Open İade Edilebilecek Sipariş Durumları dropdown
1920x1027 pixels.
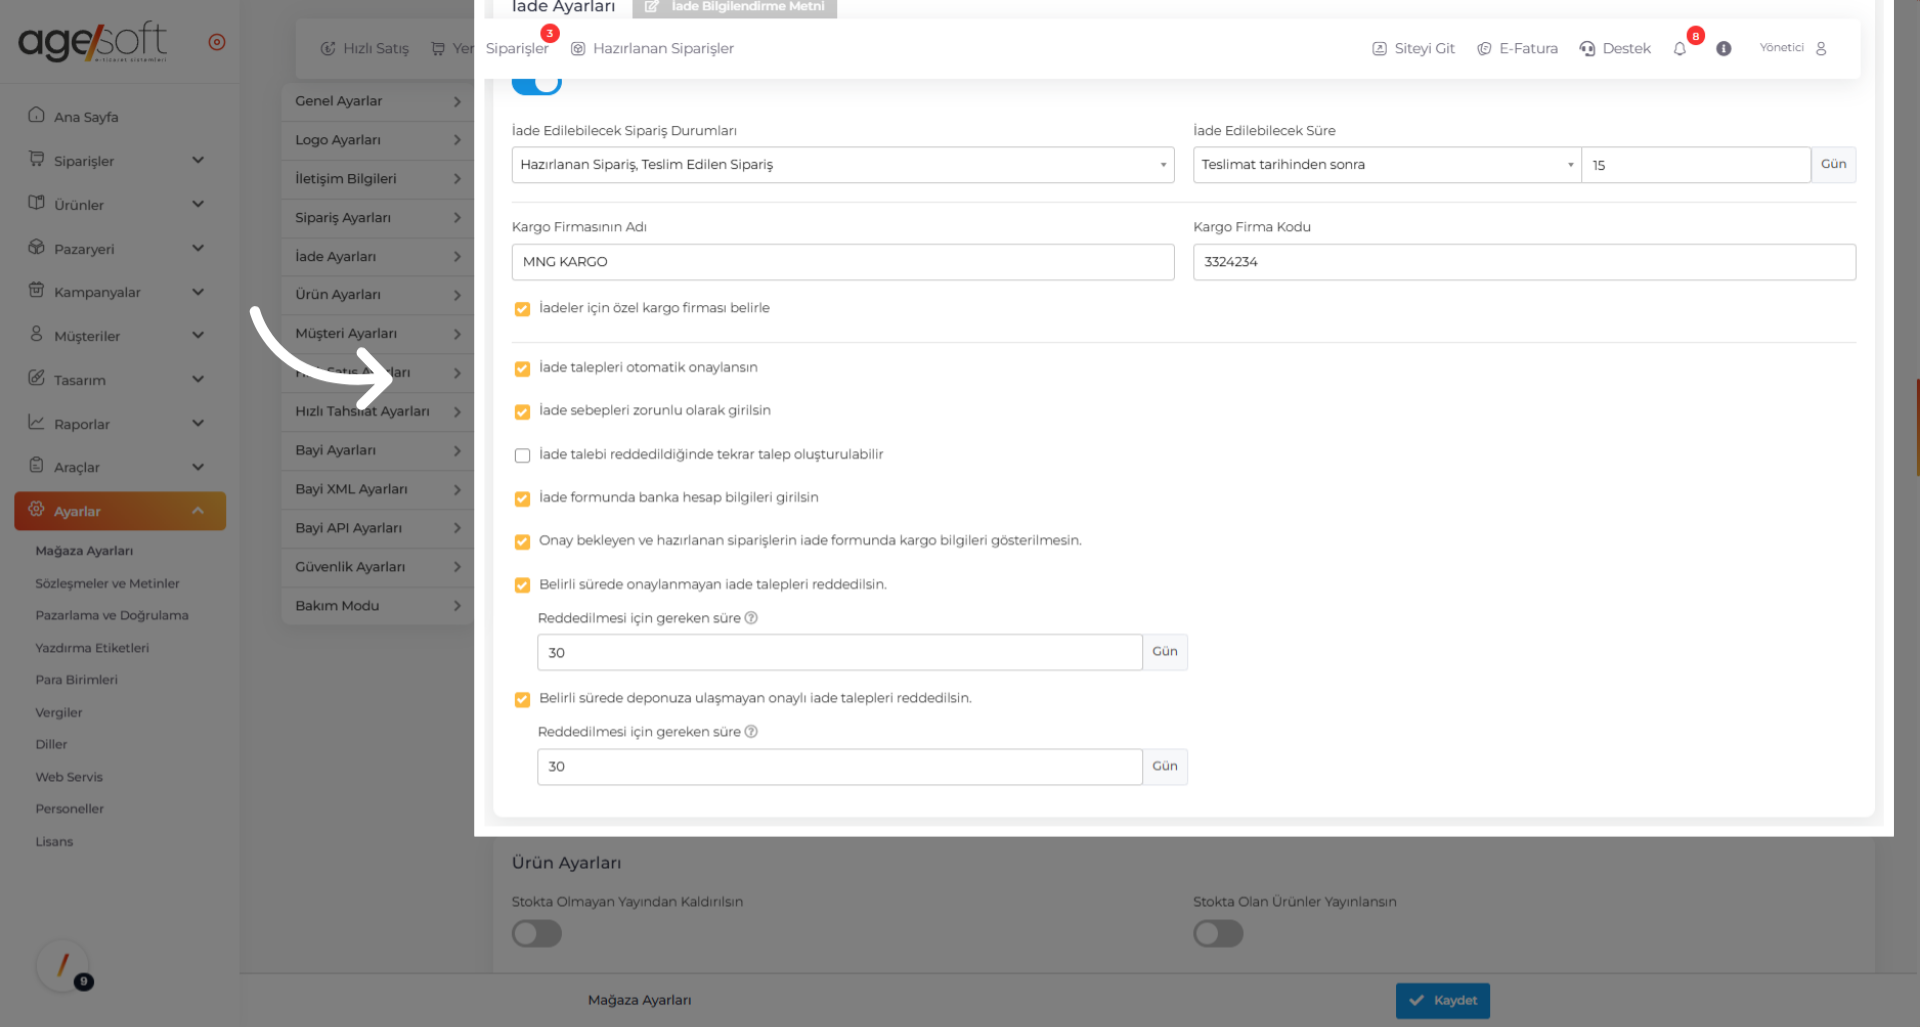[842, 165]
